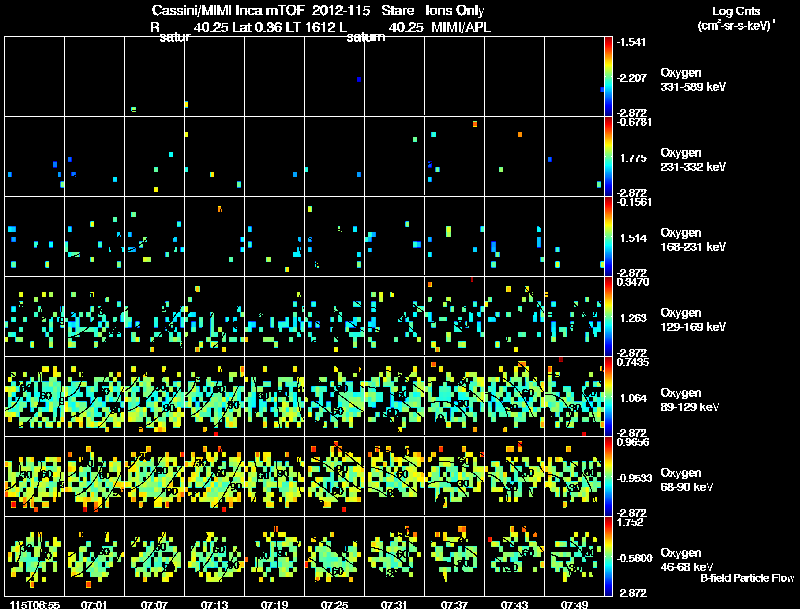Click the Oxygen 168-231 keV label

(x=693, y=240)
